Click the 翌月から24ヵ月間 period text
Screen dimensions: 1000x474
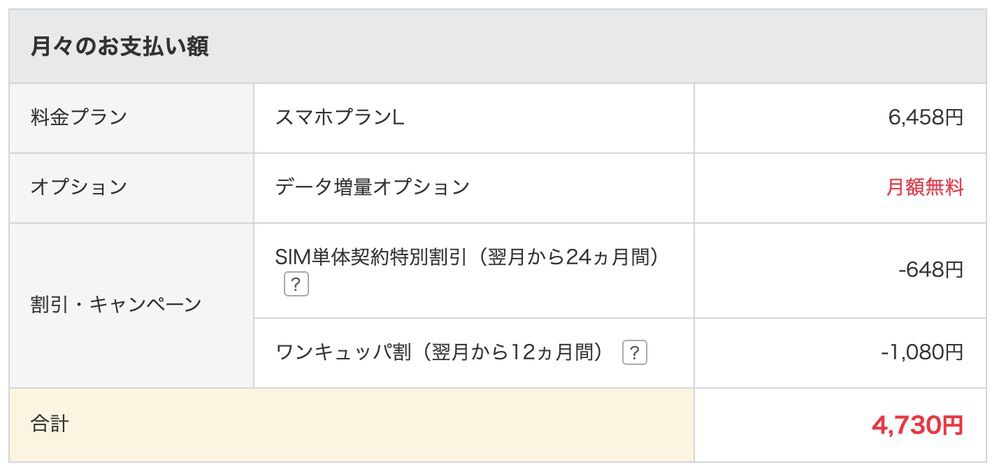point(571,257)
